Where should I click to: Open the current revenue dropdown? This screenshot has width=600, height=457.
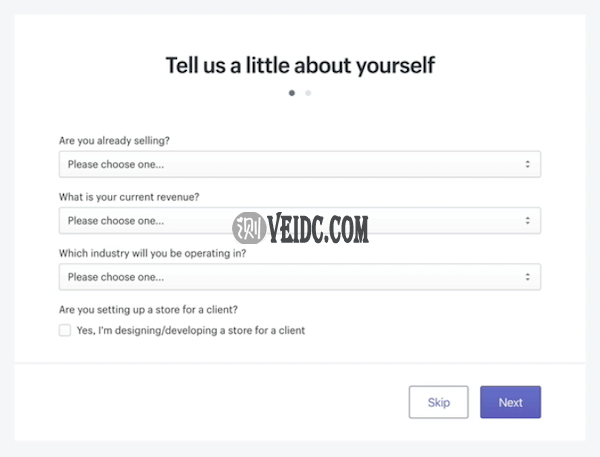coord(300,220)
